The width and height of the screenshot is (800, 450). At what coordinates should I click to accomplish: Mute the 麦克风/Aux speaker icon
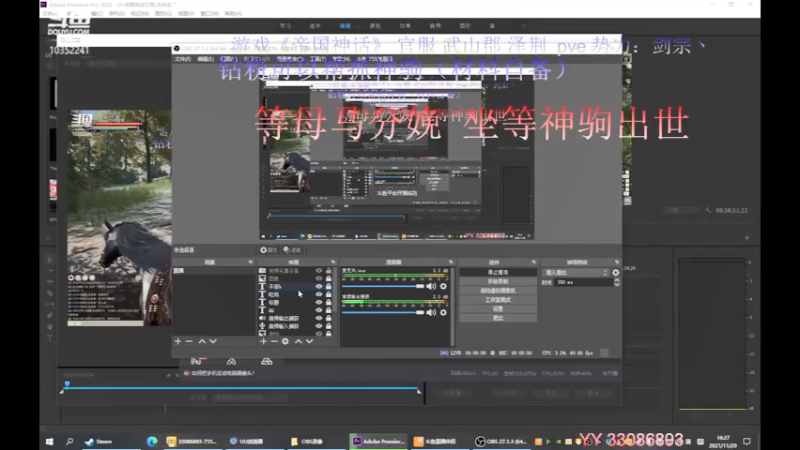(x=431, y=286)
